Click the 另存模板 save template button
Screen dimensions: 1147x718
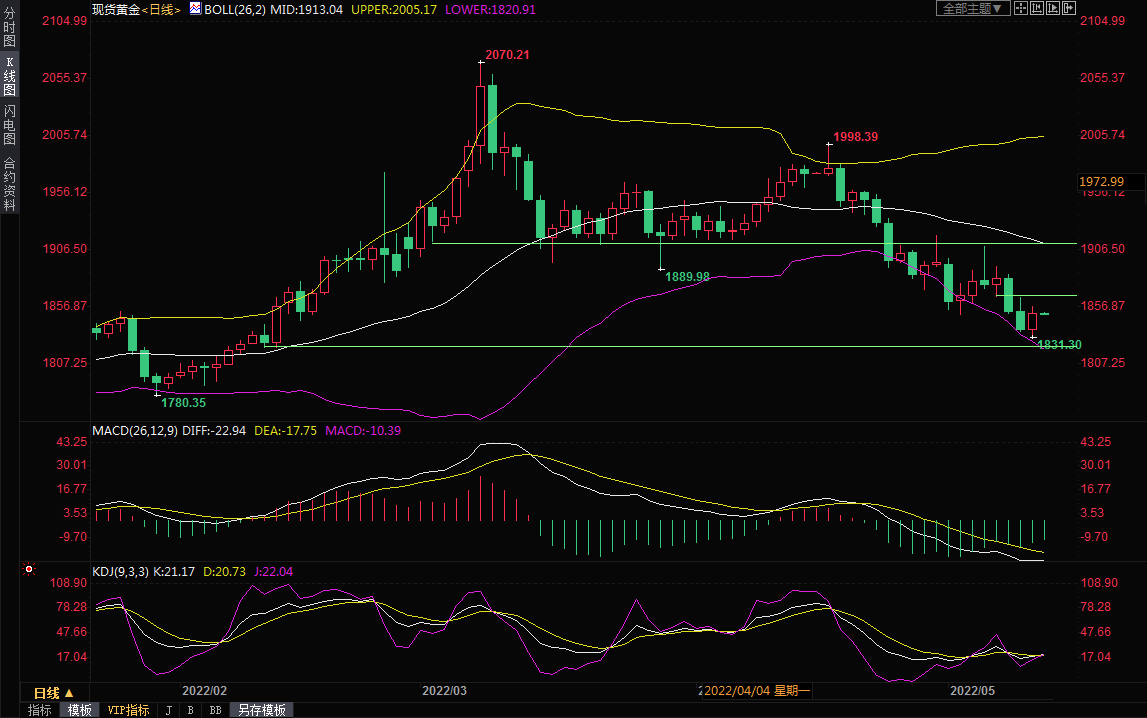(262, 710)
